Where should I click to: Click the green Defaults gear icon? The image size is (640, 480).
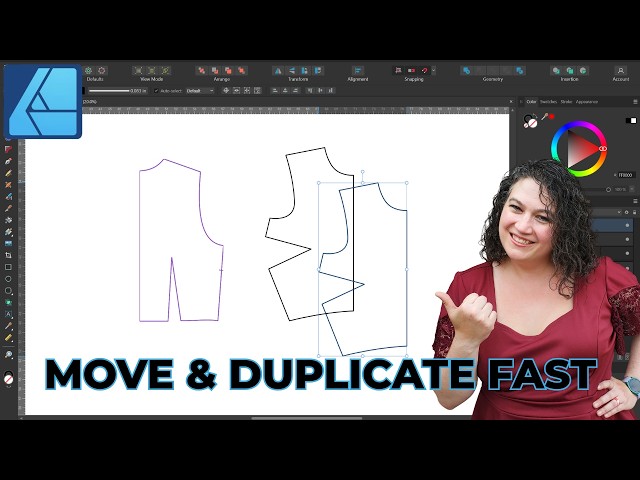tap(88, 71)
